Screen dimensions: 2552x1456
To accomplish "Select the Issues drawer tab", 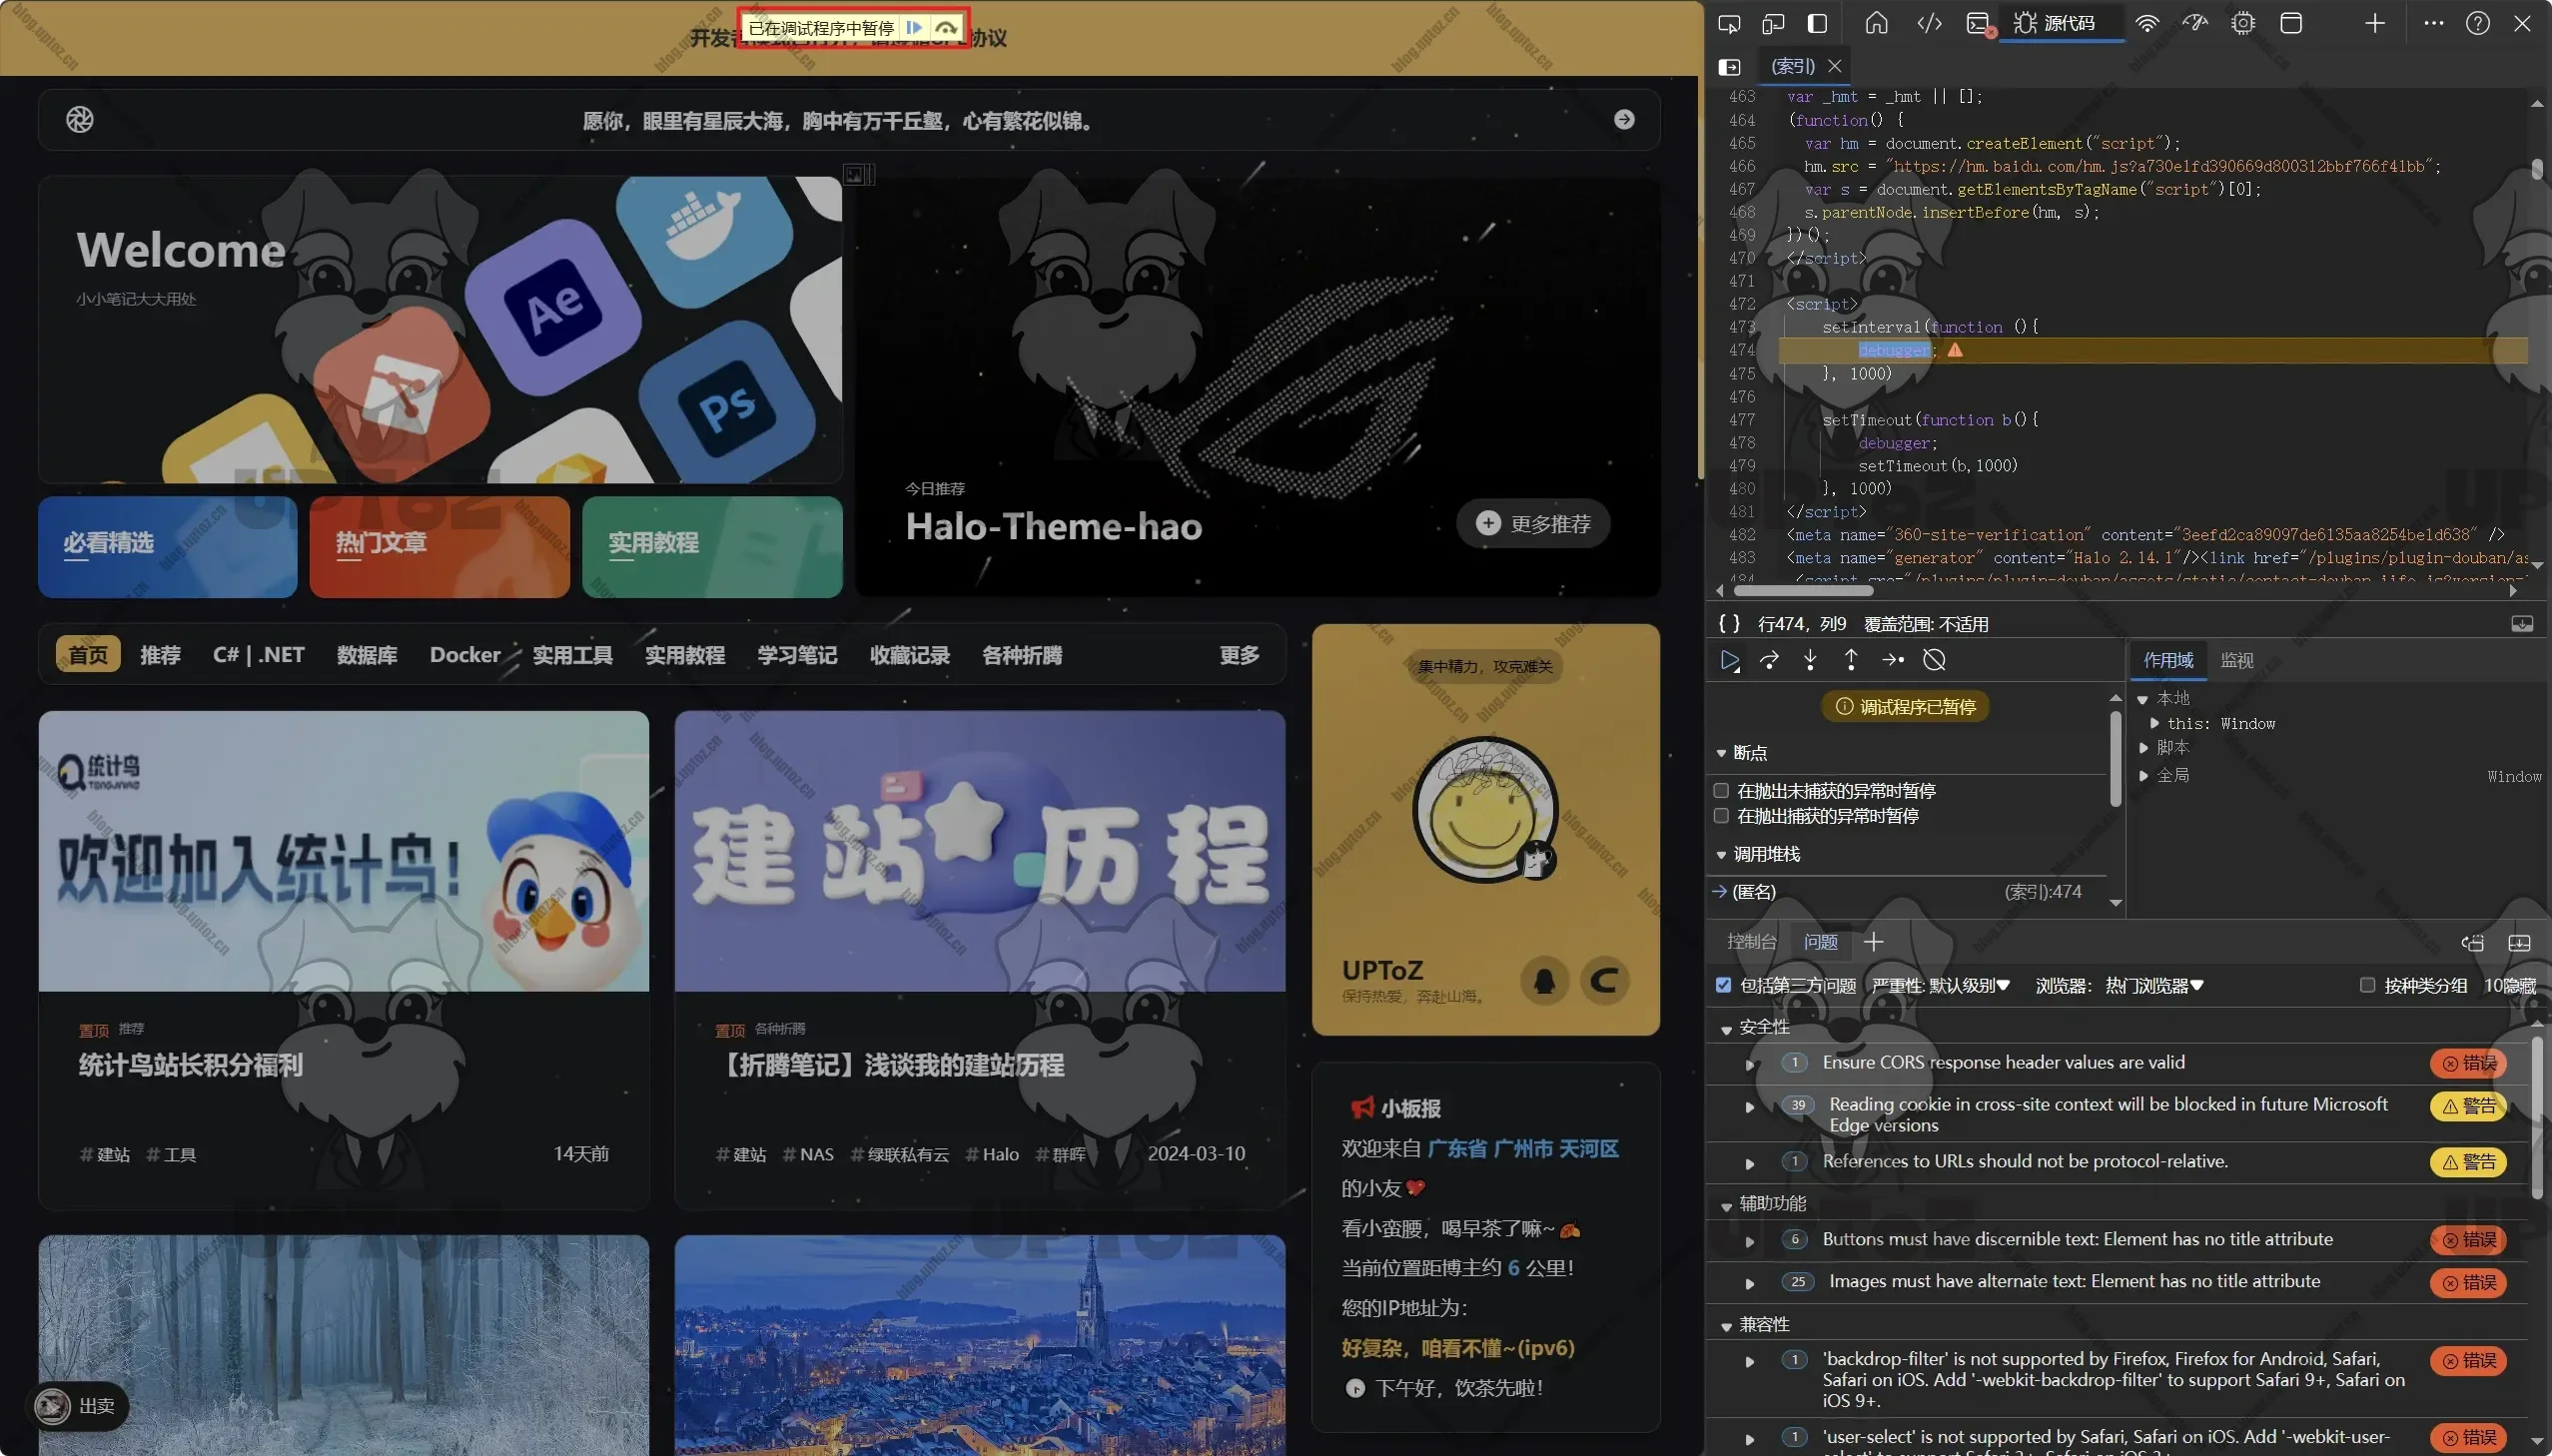I will 1820,942.
